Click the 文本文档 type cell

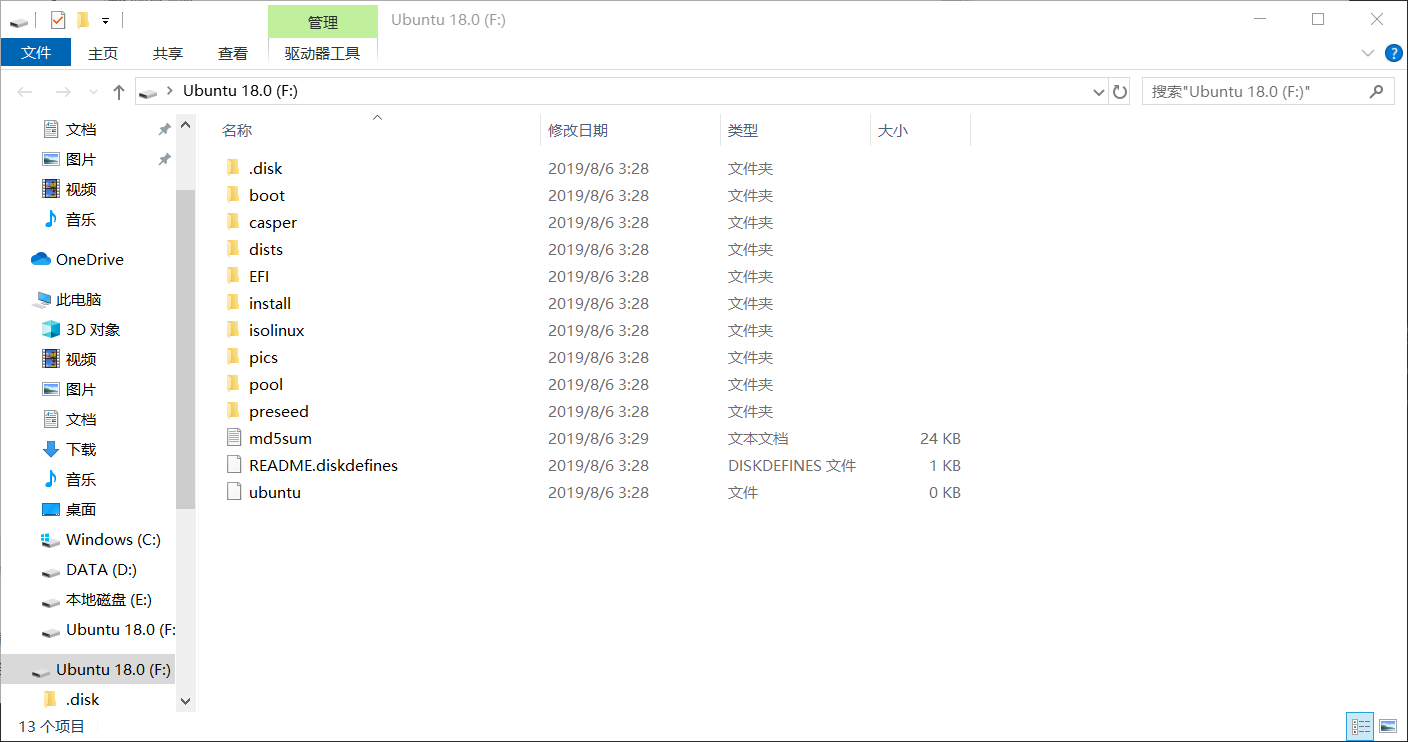tap(758, 438)
